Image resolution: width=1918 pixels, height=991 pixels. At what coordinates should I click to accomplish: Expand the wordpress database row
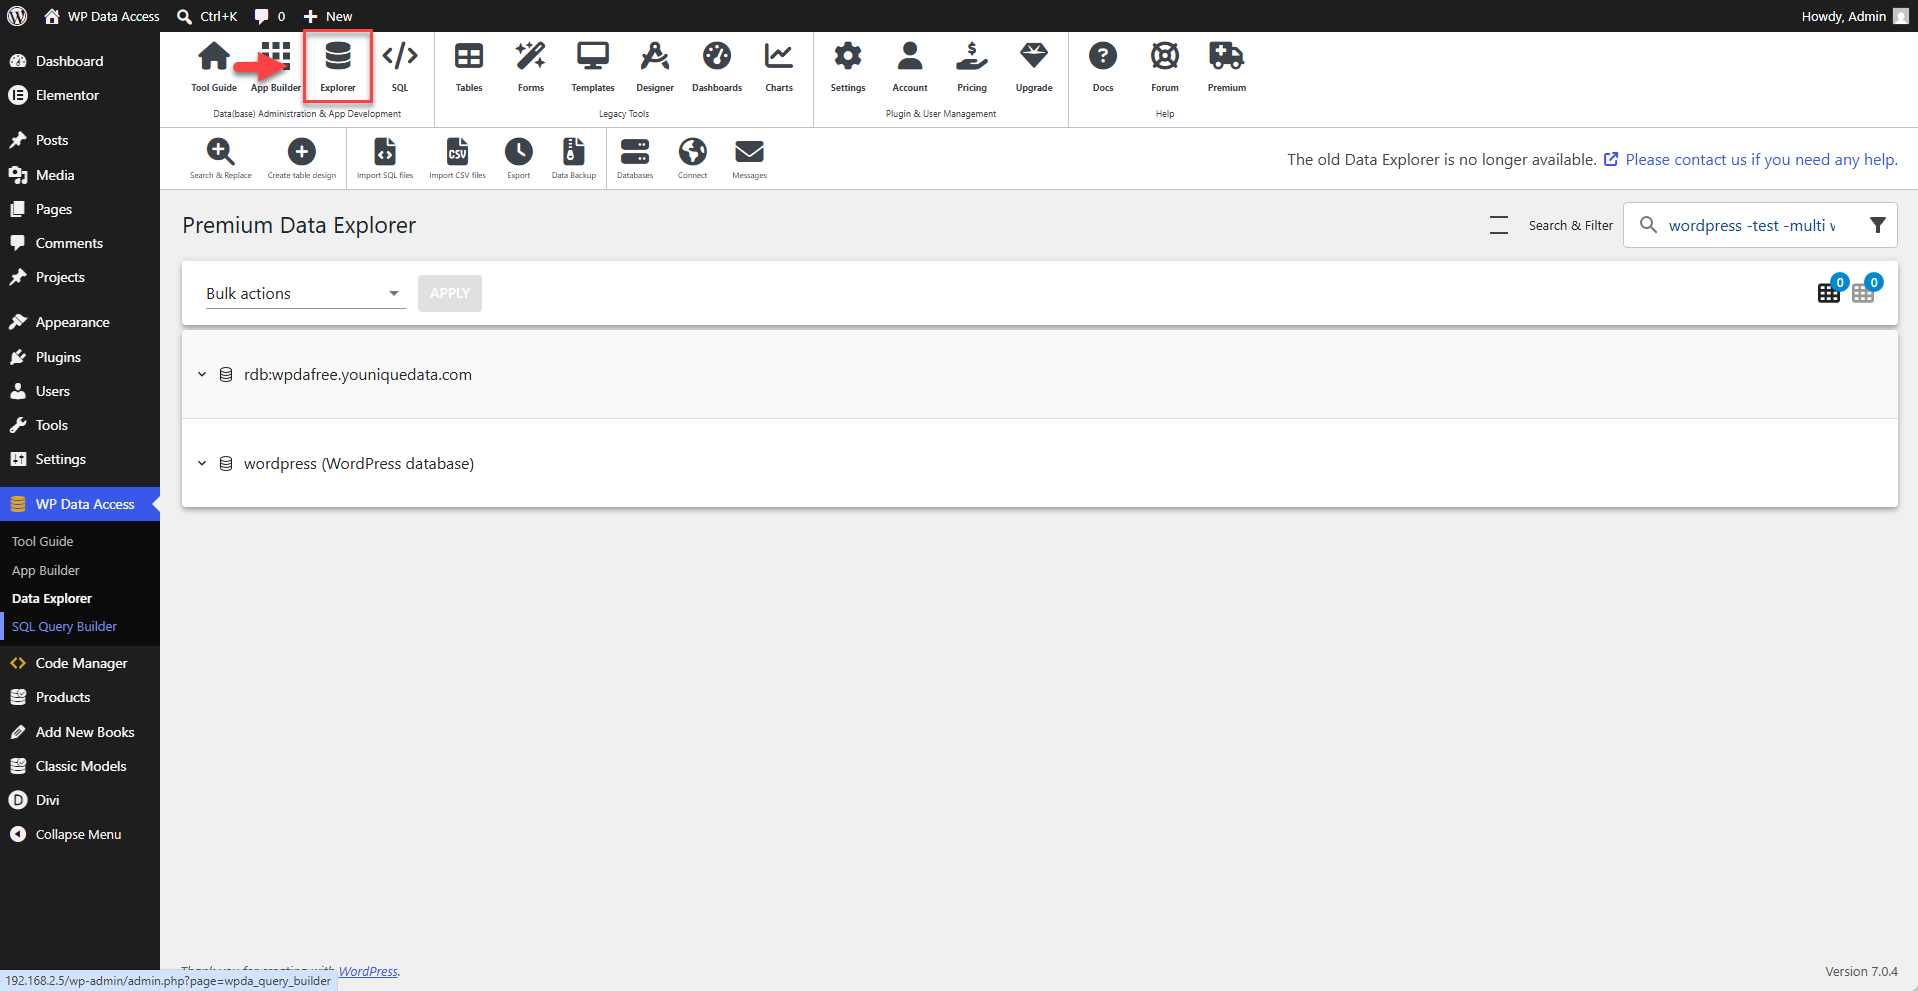[x=202, y=464]
